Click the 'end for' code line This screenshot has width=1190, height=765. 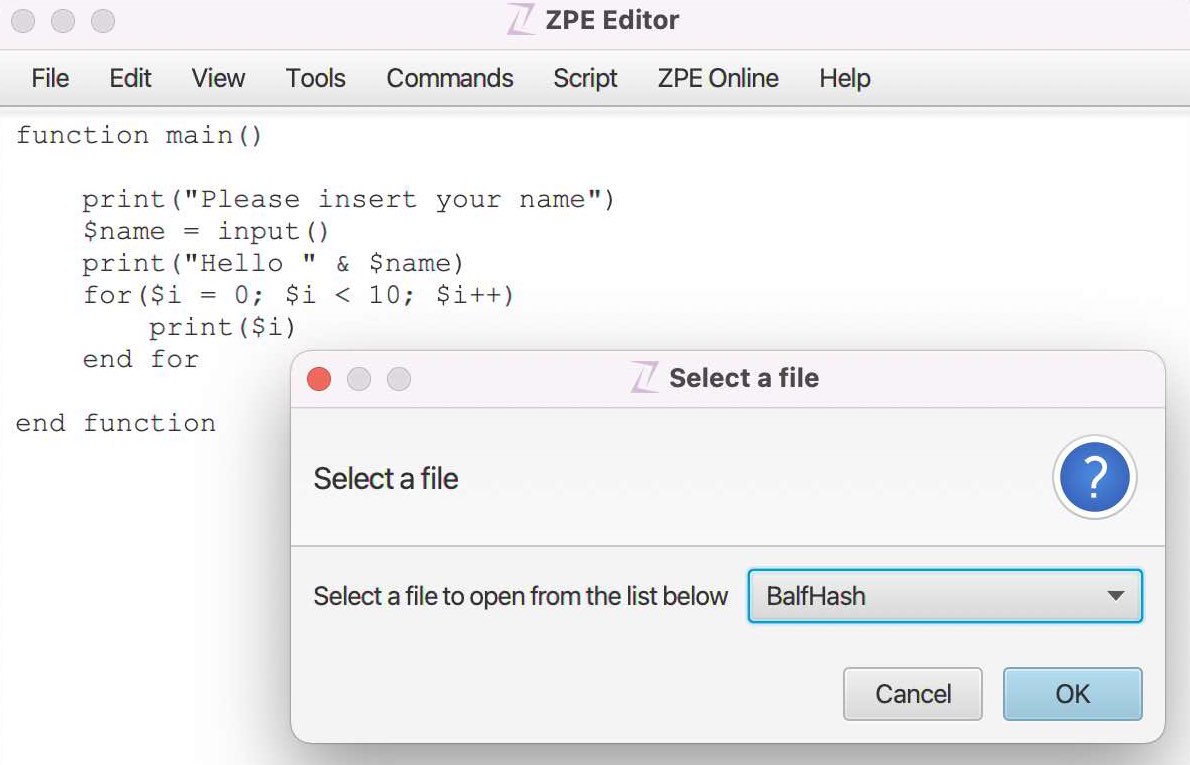coord(140,359)
